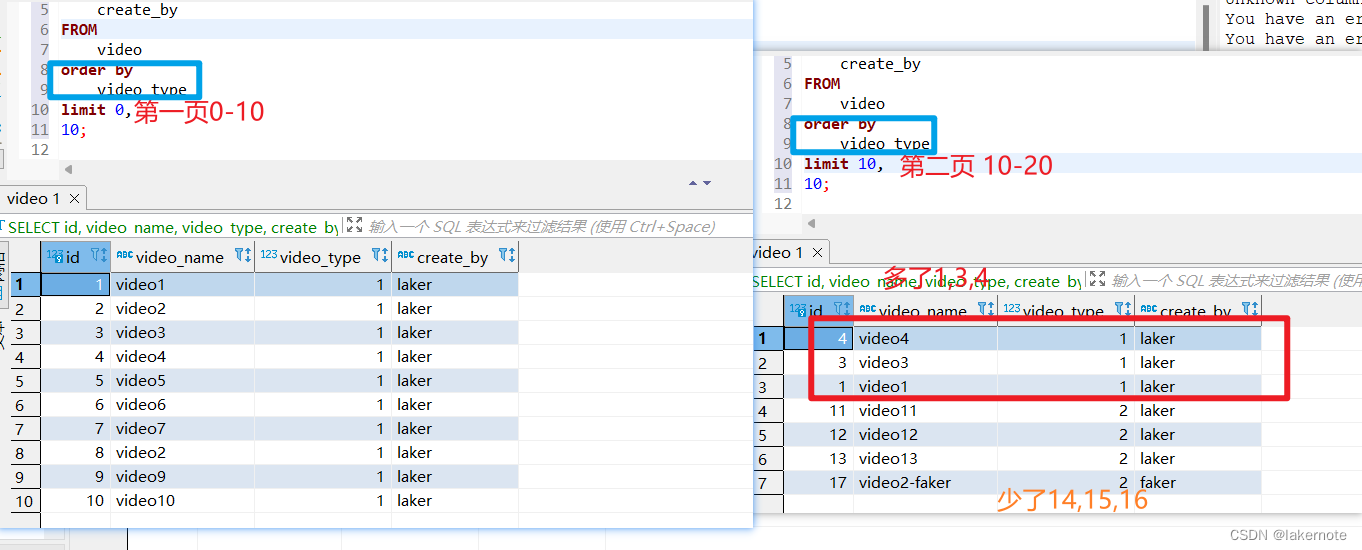Click 'video' table name in left editor
Image resolution: width=1362 pixels, height=550 pixels.
click(x=119, y=50)
